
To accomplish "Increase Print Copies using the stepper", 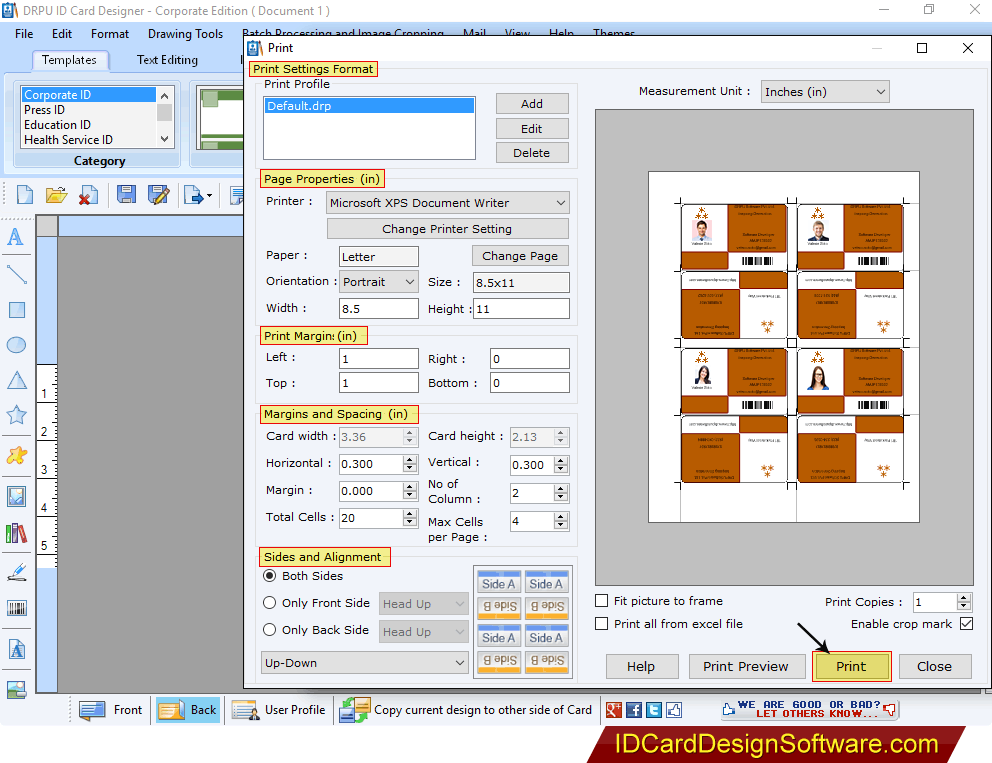I will (x=965, y=596).
